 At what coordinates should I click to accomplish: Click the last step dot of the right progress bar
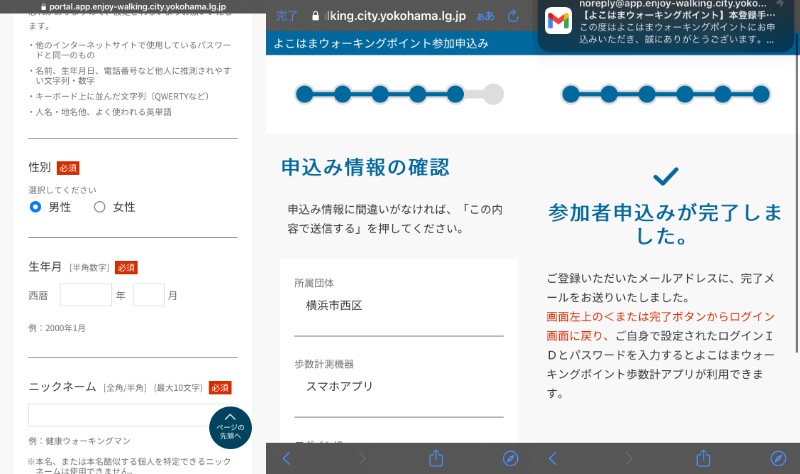coord(761,94)
